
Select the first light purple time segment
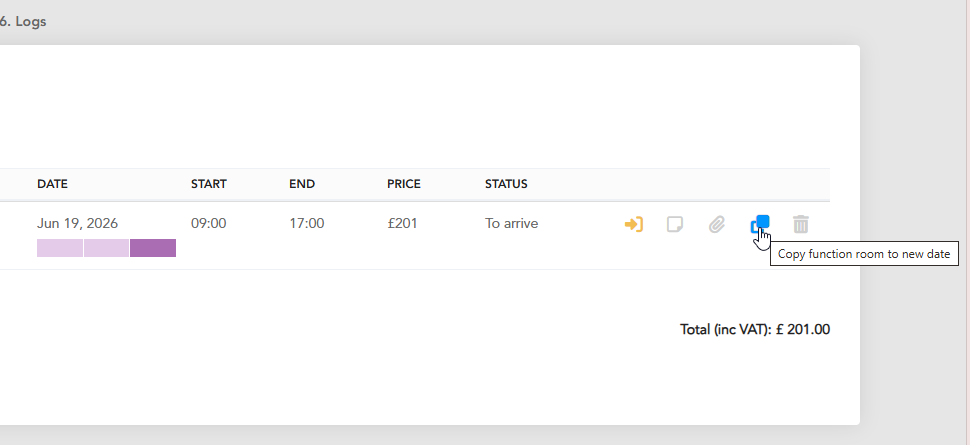(60, 248)
